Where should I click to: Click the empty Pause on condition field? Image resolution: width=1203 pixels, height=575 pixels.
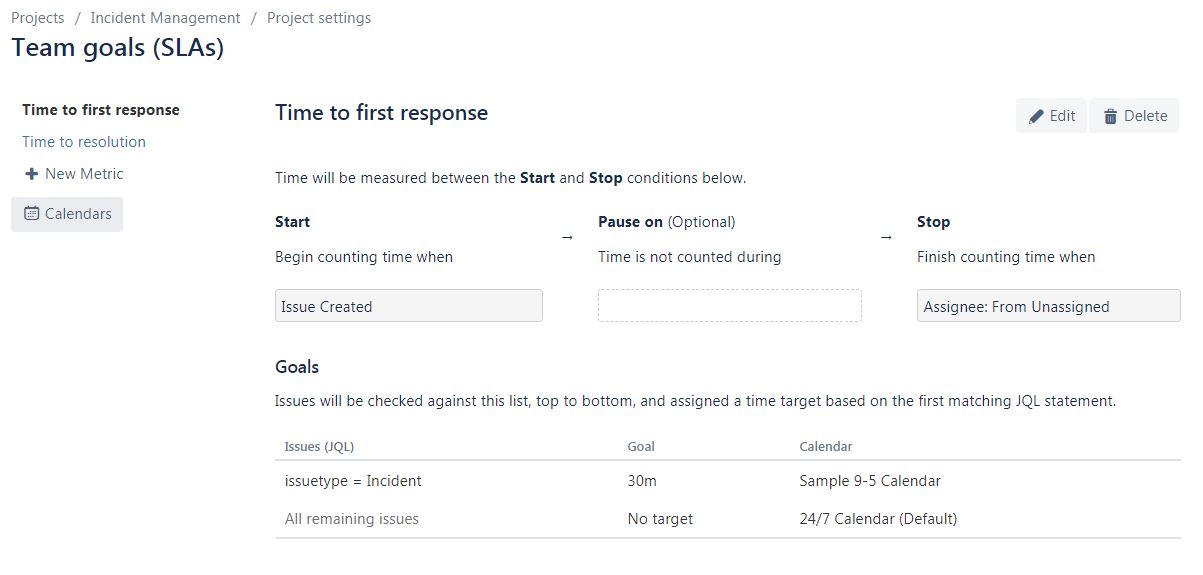pos(729,306)
